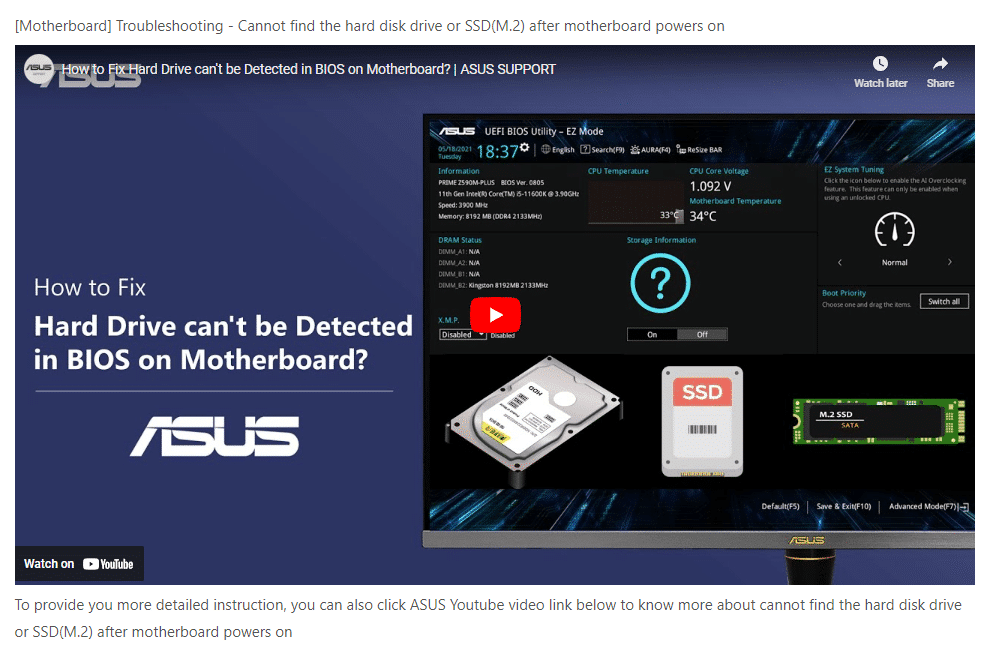Viewport: 993px width, 656px height.
Task: Click the EZ System Tuning gauge icon
Action: (x=894, y=229)
